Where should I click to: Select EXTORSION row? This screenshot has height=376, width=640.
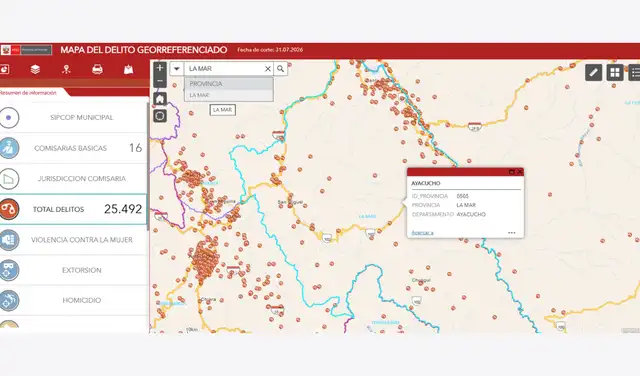tap(73, 270)
